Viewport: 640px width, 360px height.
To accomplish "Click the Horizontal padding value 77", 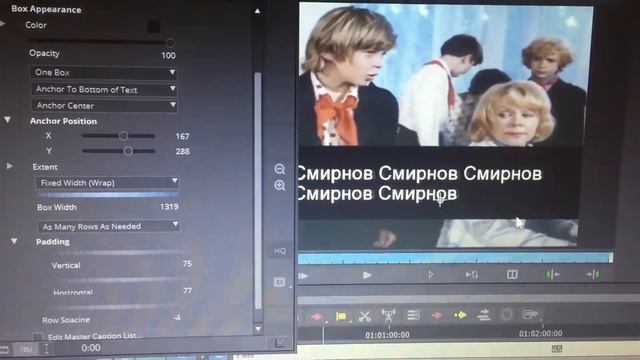I will pos(187,291).
